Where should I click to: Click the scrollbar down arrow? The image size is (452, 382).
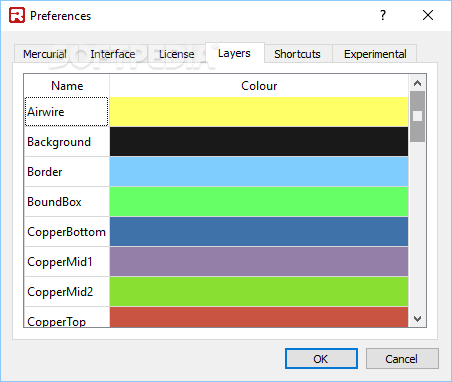coord(417,319)
